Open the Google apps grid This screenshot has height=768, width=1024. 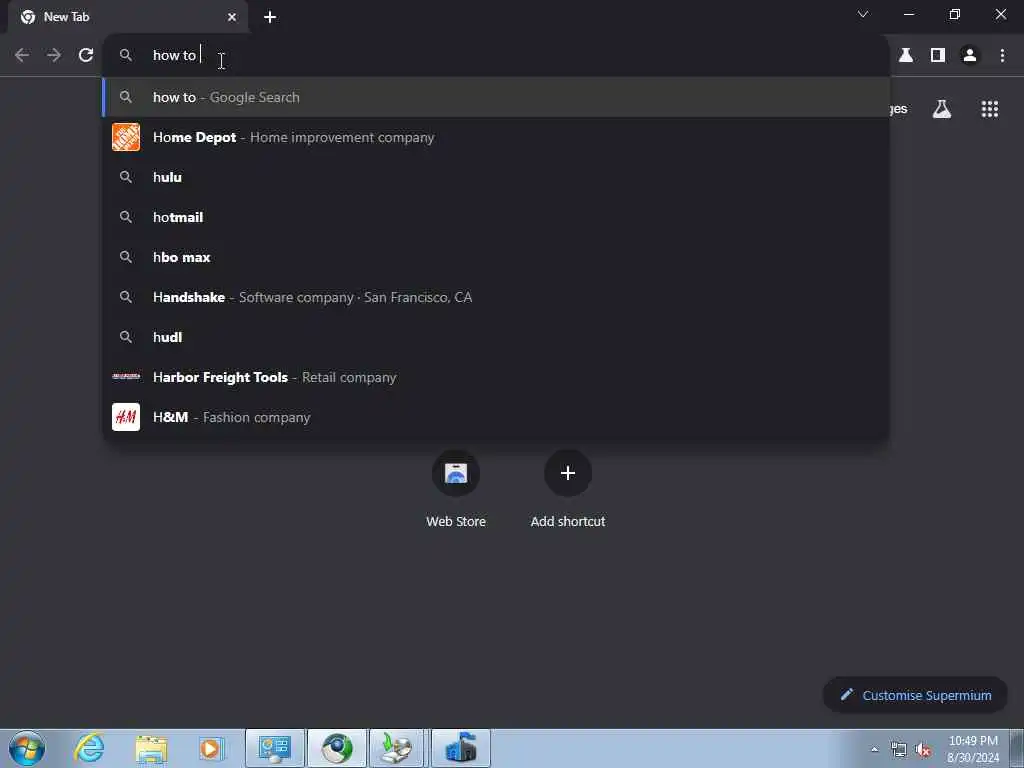989,109
